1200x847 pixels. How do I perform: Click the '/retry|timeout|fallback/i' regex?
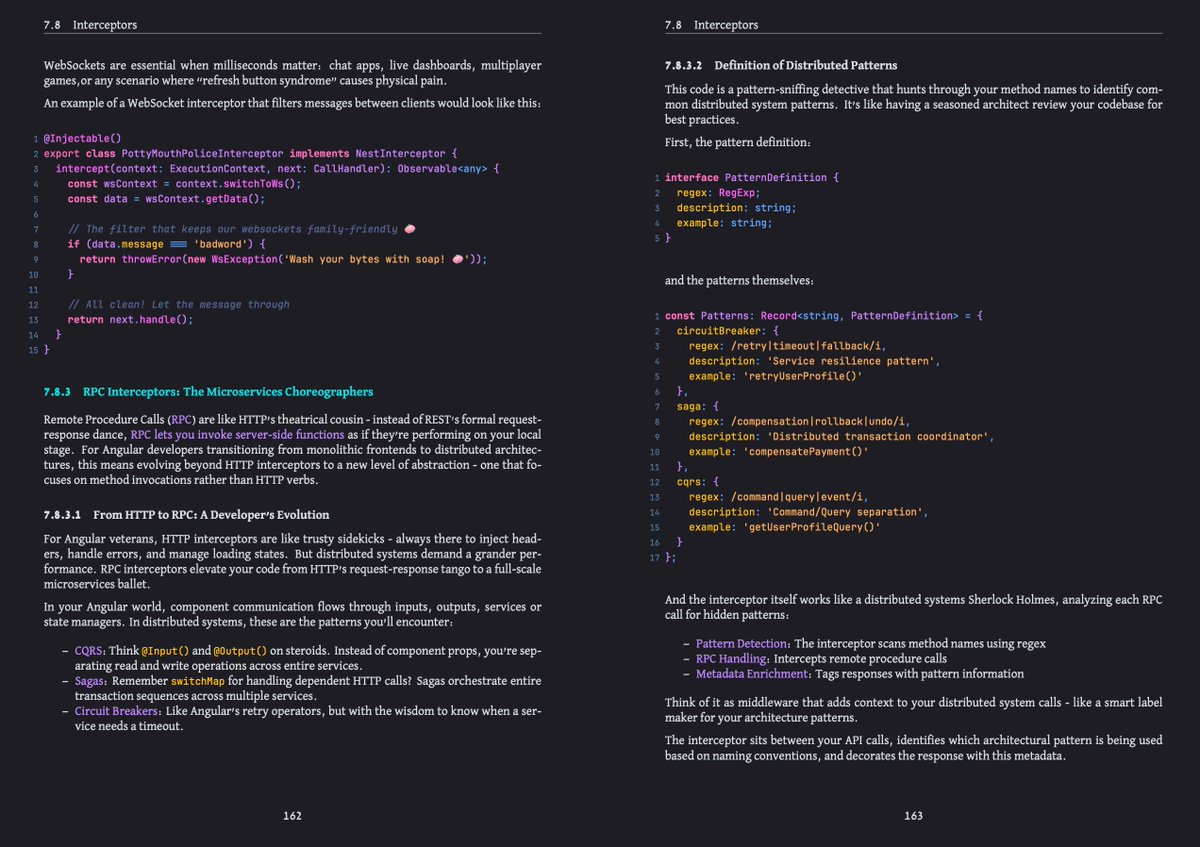pyautogui.click(x=806, y=346)
